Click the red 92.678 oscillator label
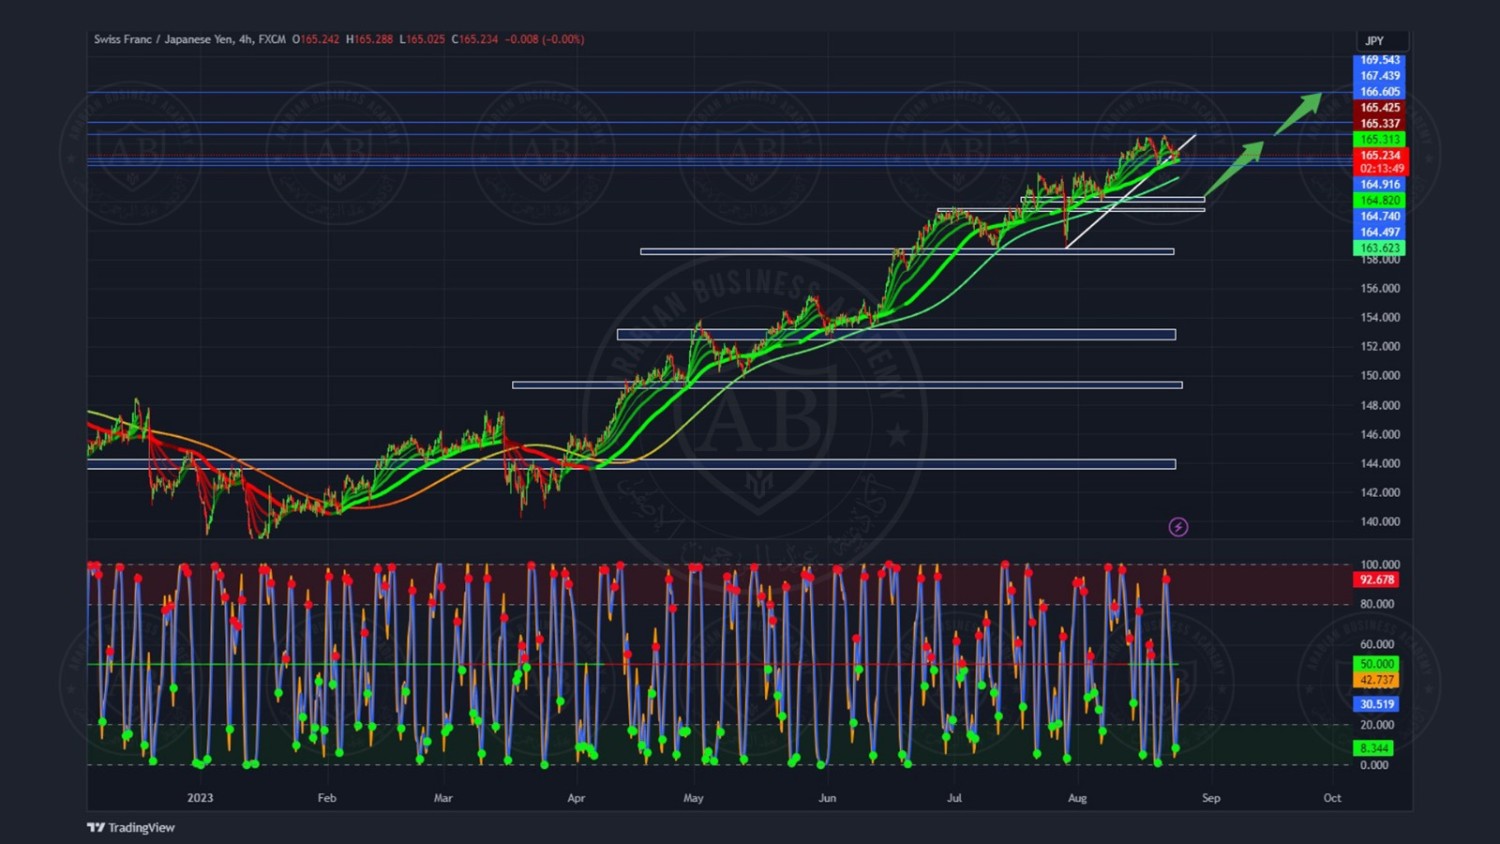Image resolution: width=1500 pixels, height=844 pixels. coord(1377,580)
